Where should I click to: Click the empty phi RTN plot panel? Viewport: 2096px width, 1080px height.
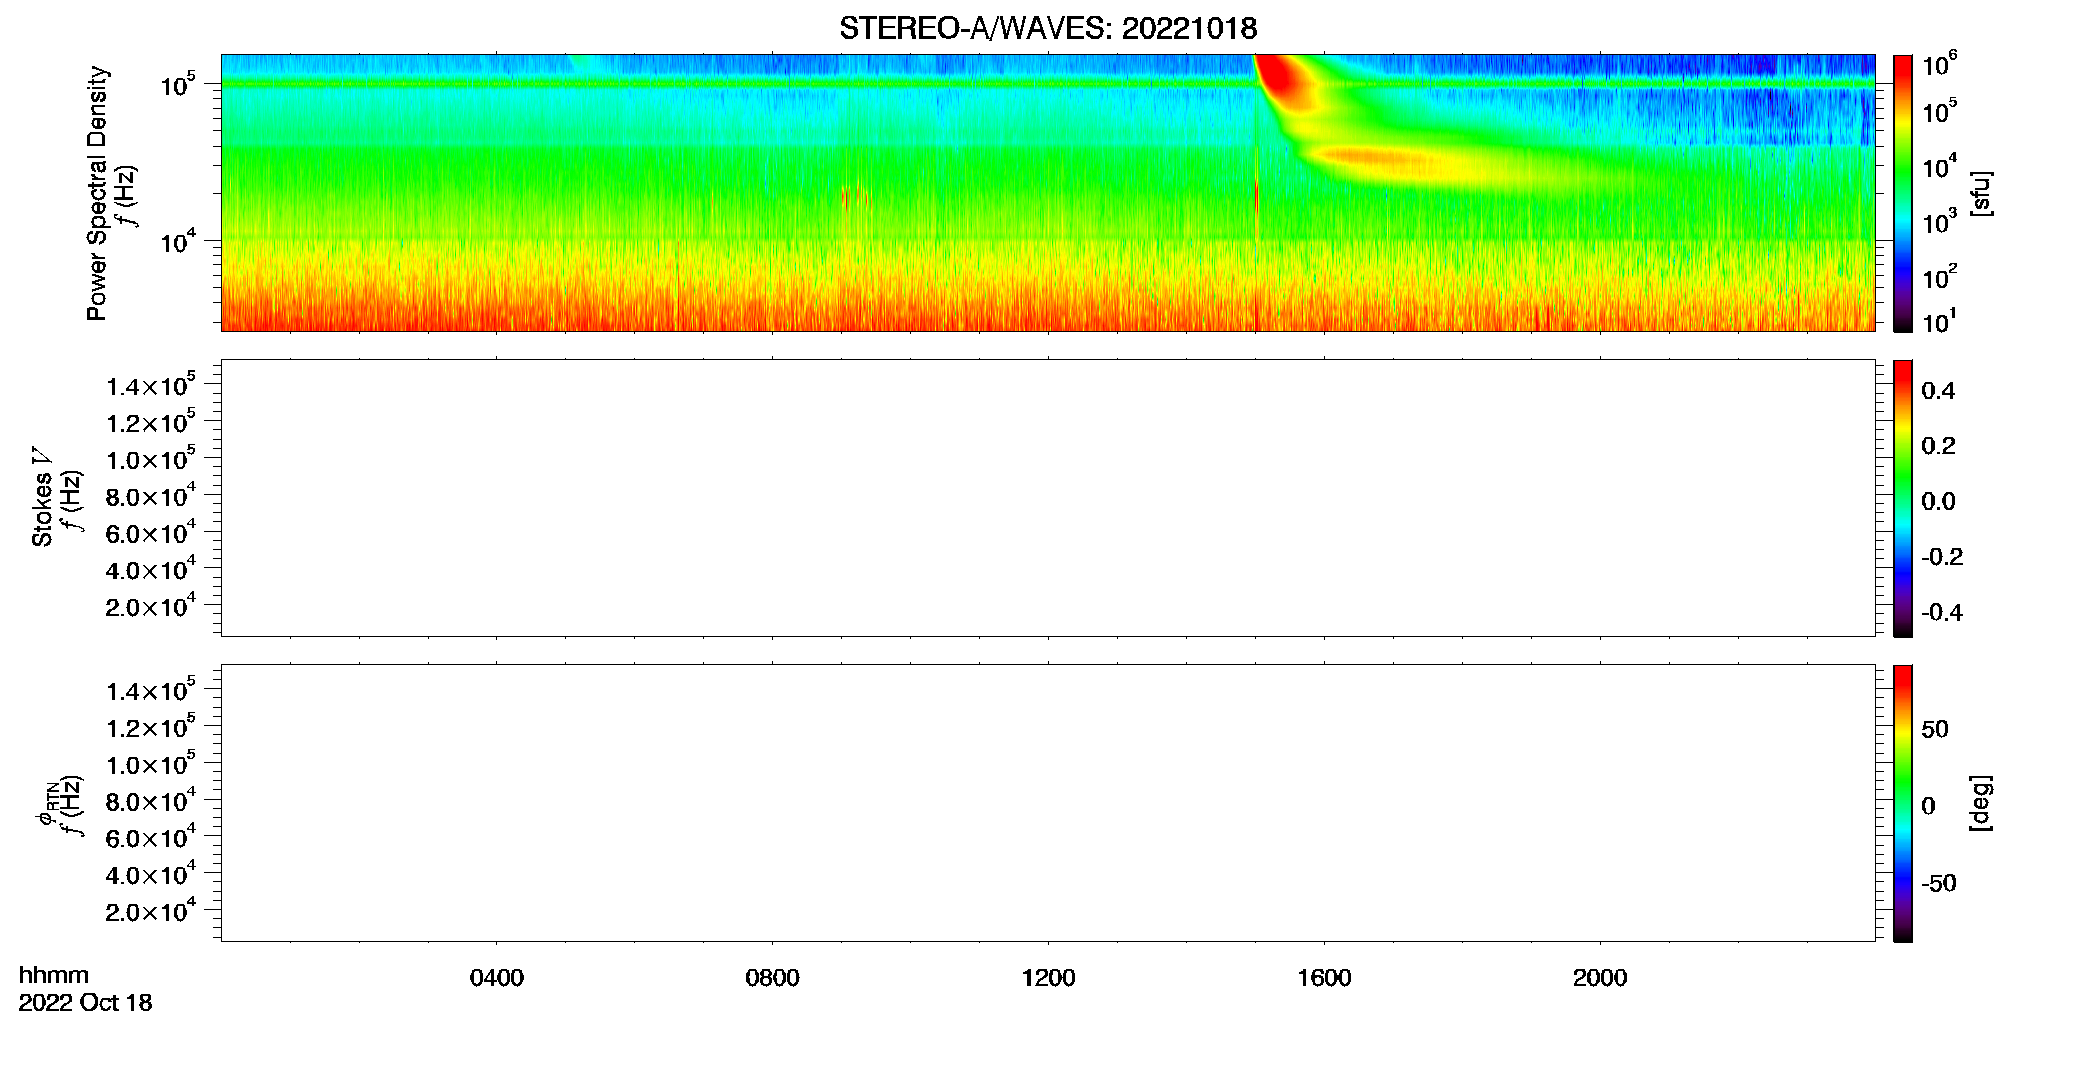(1048, 803)
